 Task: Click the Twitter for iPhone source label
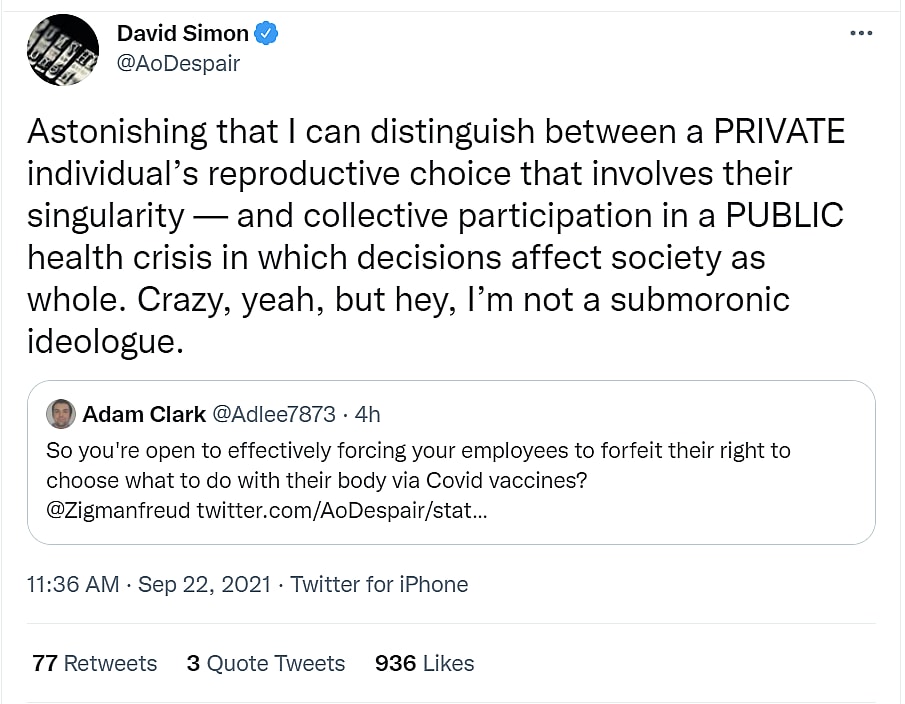tap(379, 584)
